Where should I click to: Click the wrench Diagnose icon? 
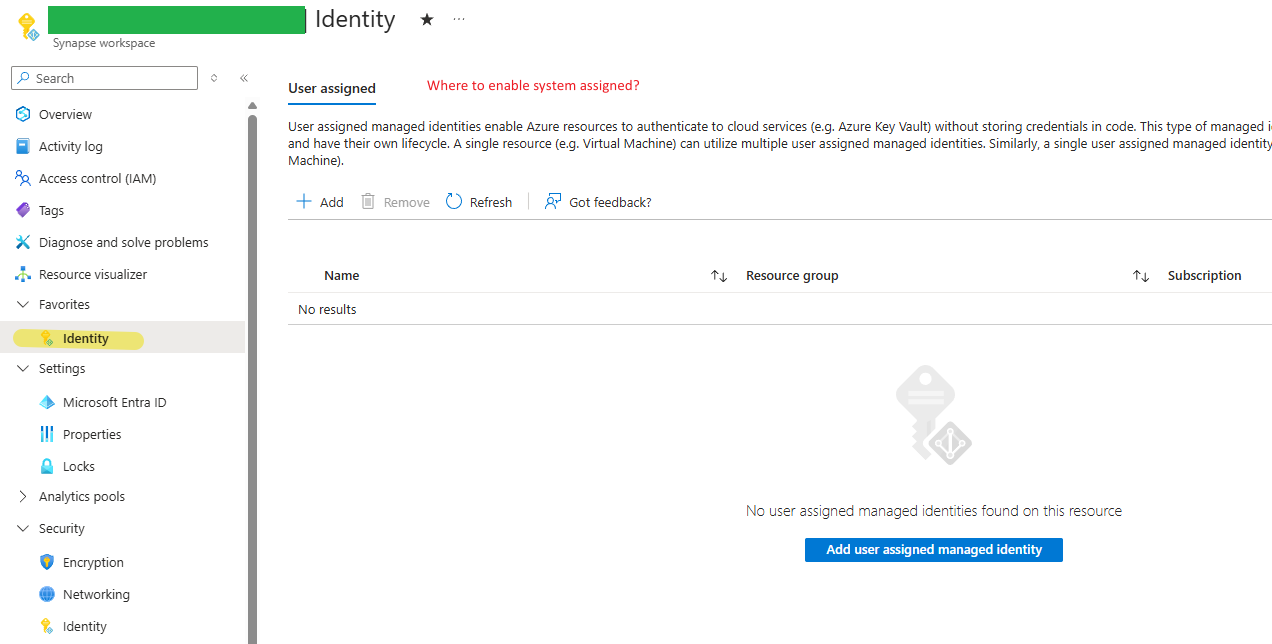pyautogui.click(x=23, y=242)
